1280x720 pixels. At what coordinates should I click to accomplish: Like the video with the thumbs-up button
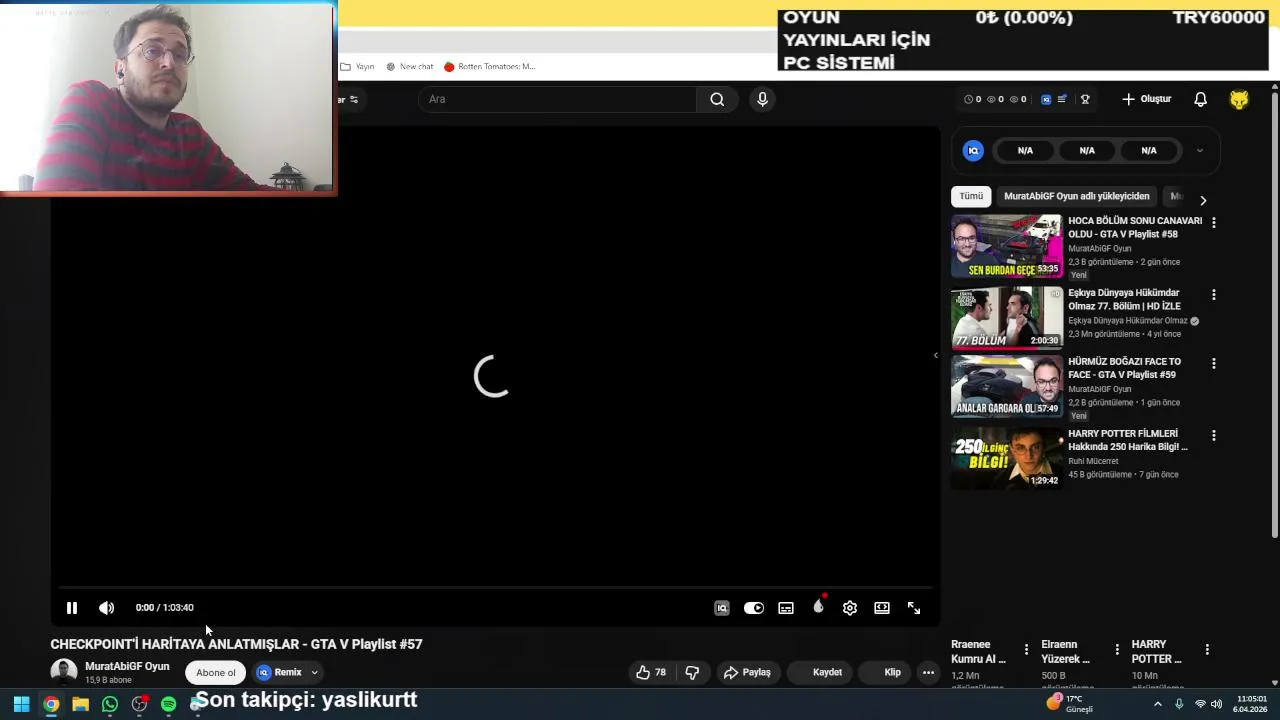[651, 673]
